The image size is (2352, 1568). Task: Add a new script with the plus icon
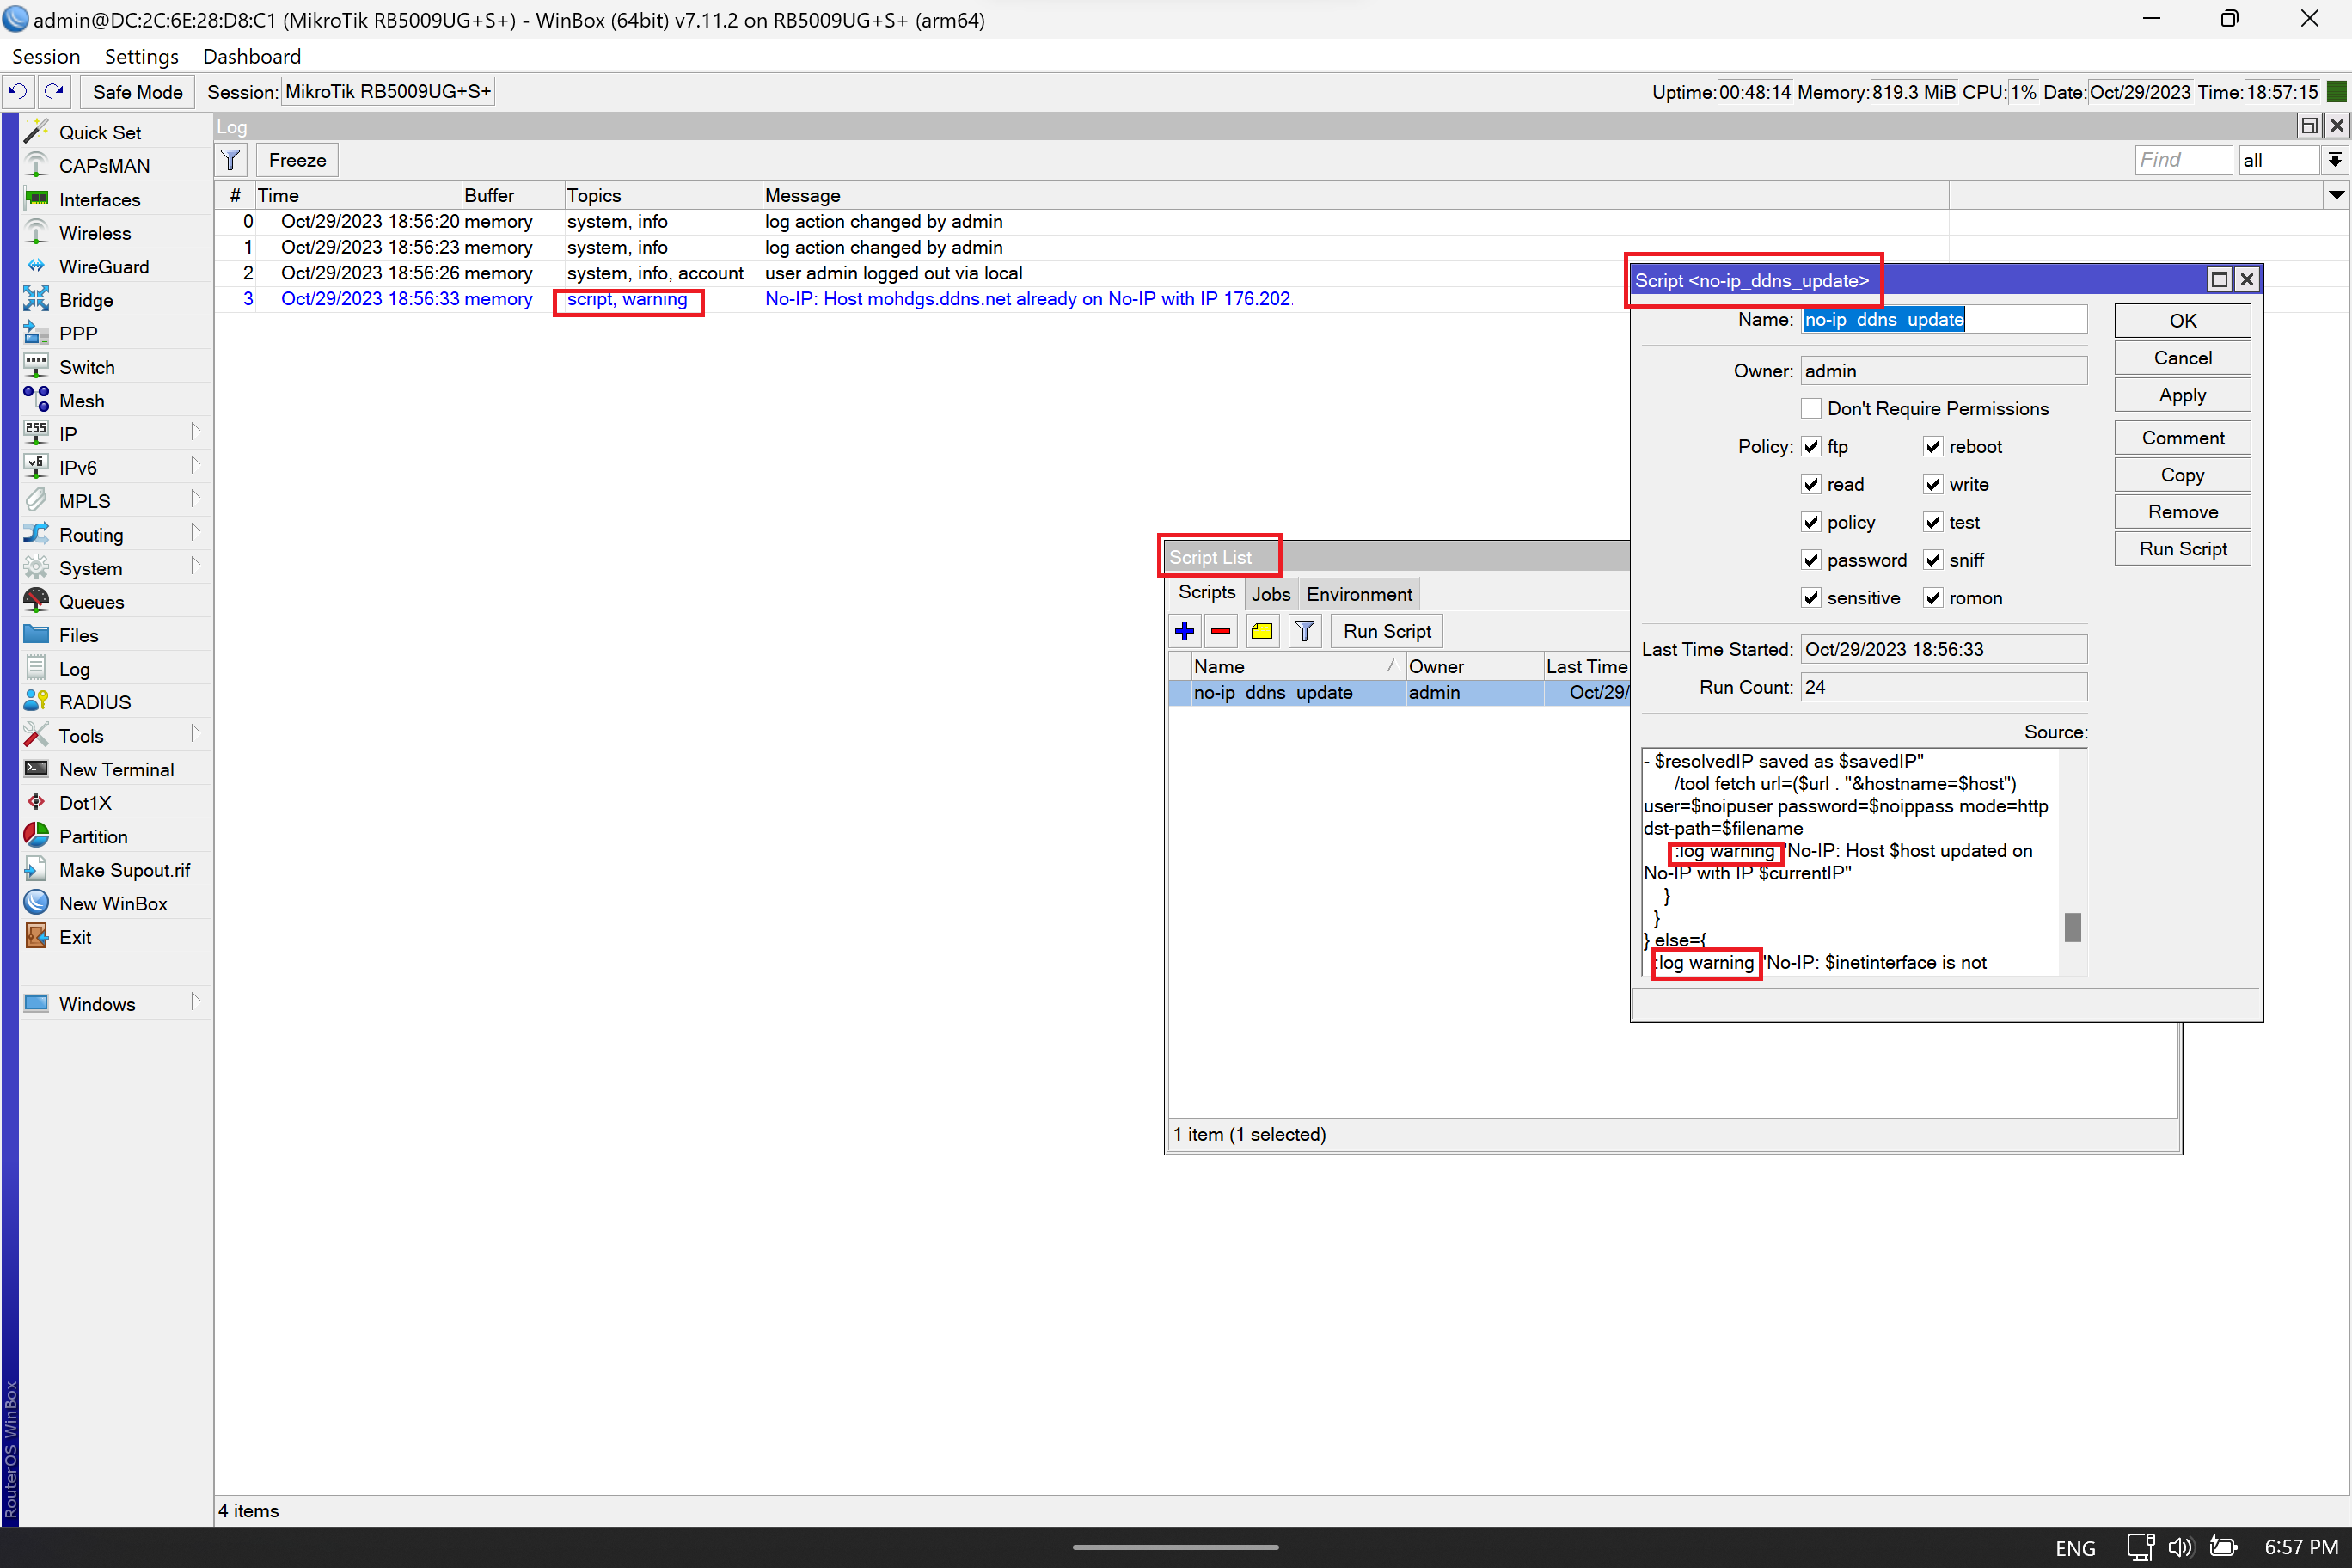(x=1184, y=630)
